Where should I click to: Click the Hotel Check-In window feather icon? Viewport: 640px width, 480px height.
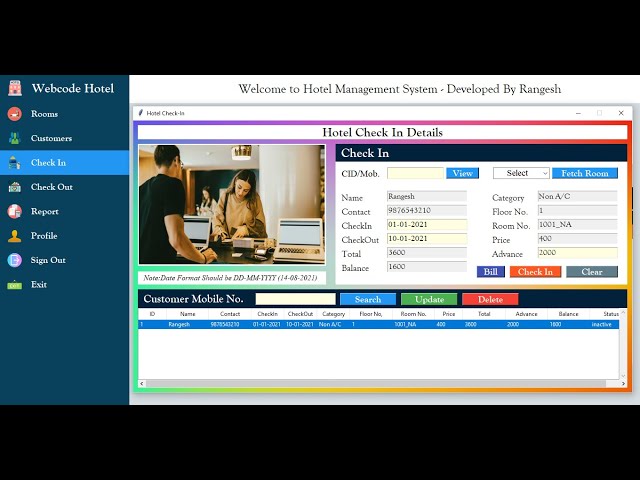coord(140,113)
